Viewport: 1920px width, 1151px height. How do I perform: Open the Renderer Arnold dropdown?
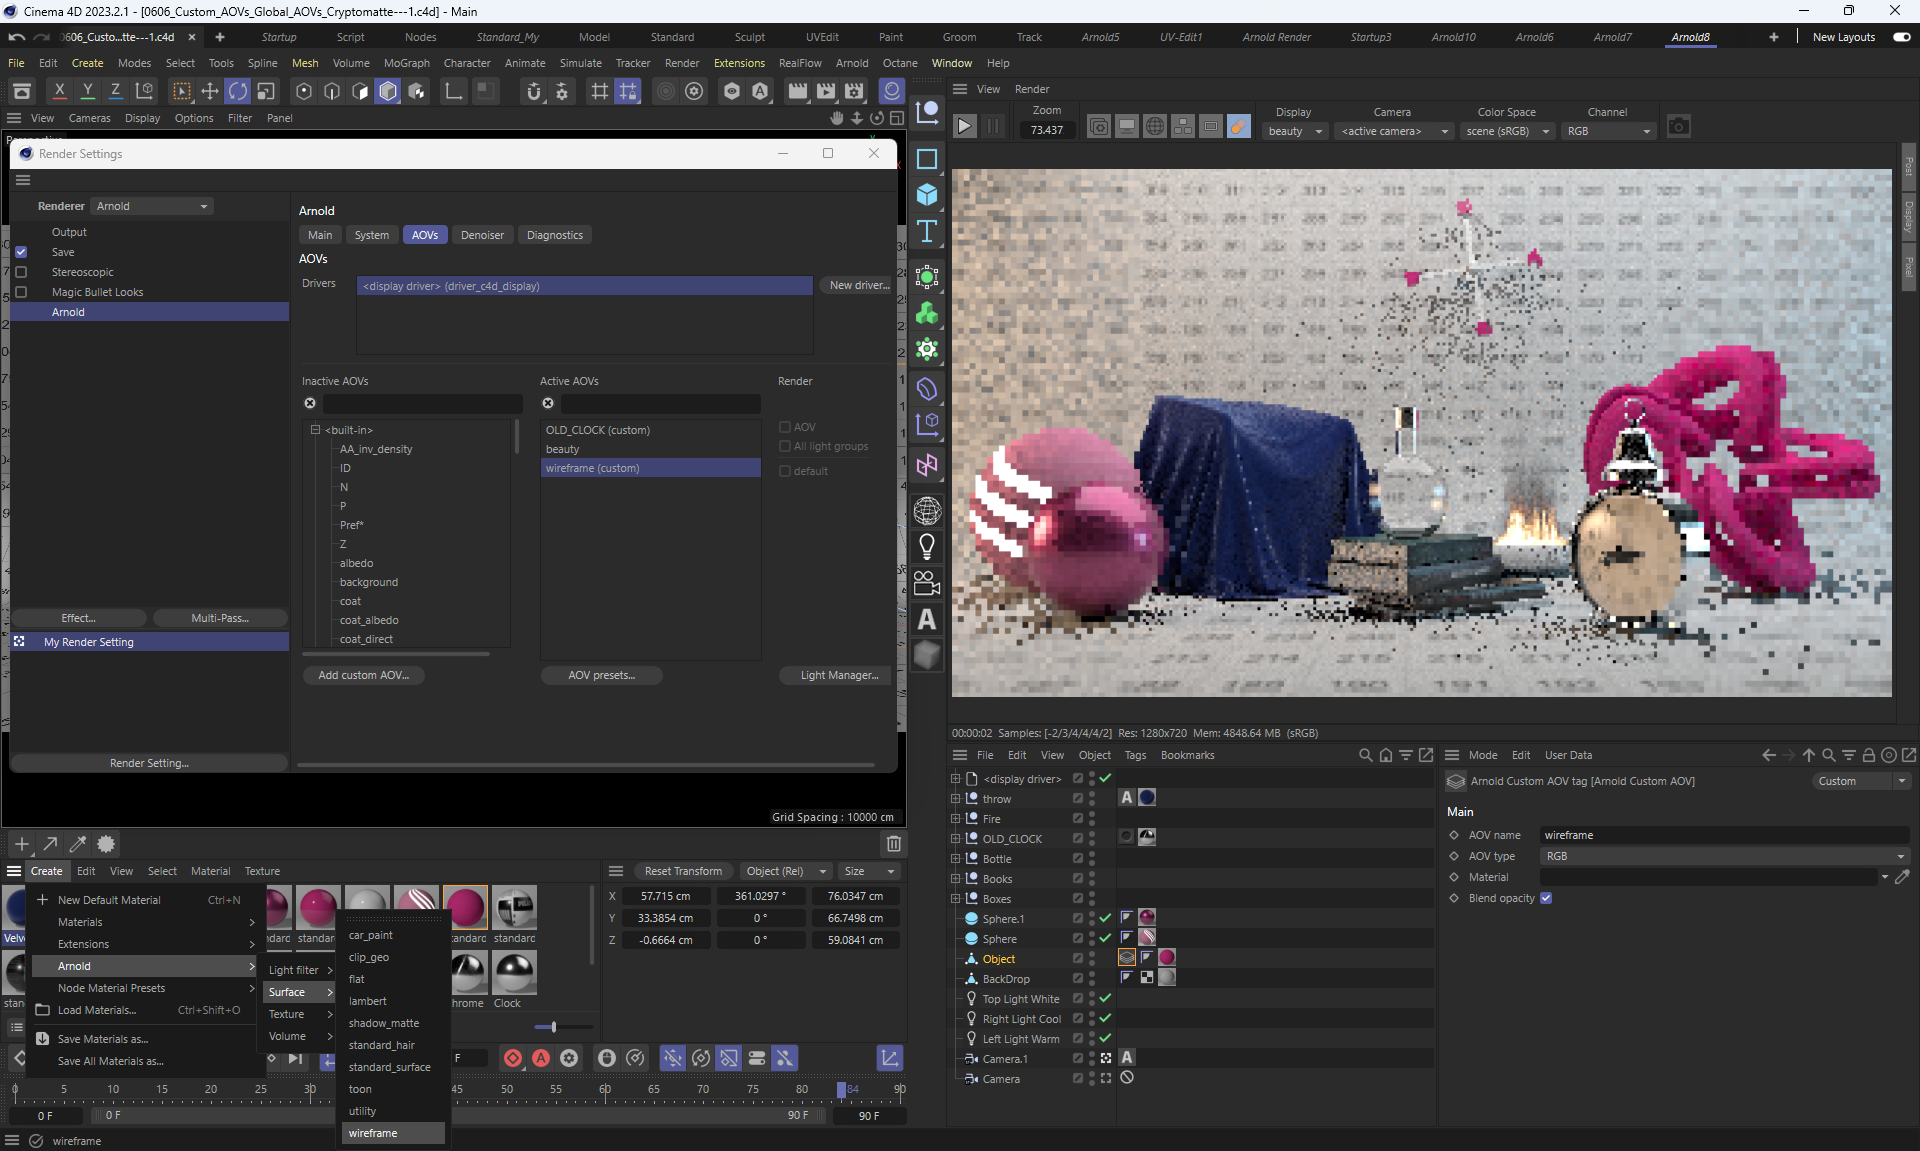pyautogui.click(x=152, y=206)
